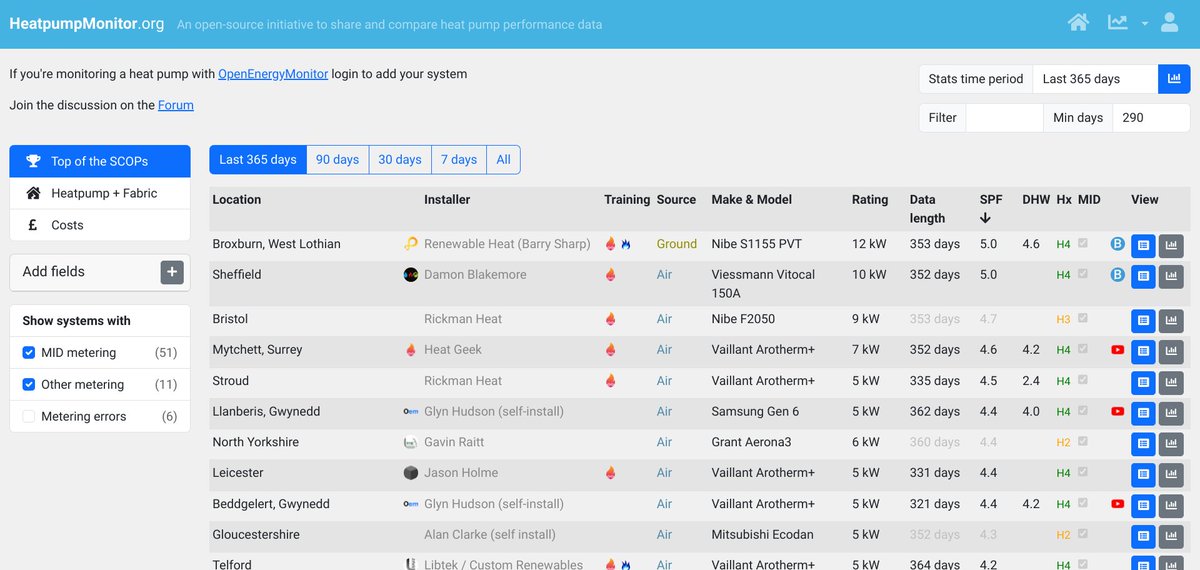Toggle MID checkbox in Bristol row
Image resolution: width=1200 pixels, height=570 pixels.
[x=1083, y=319]
